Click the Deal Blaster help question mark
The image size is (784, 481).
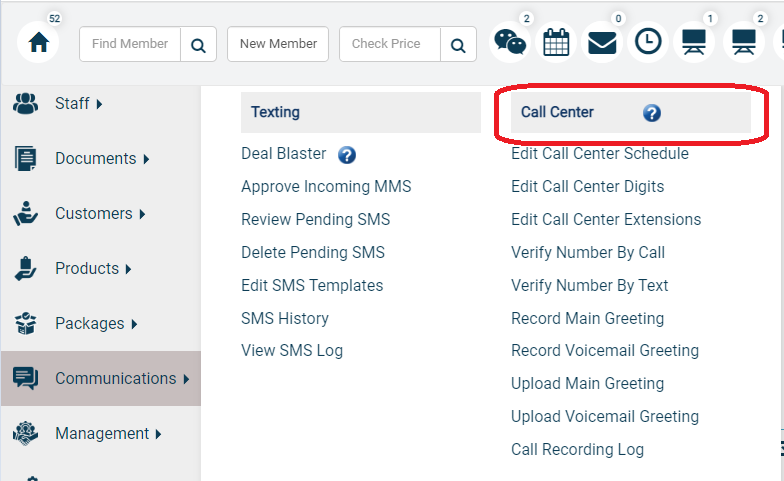coord(346,154)
